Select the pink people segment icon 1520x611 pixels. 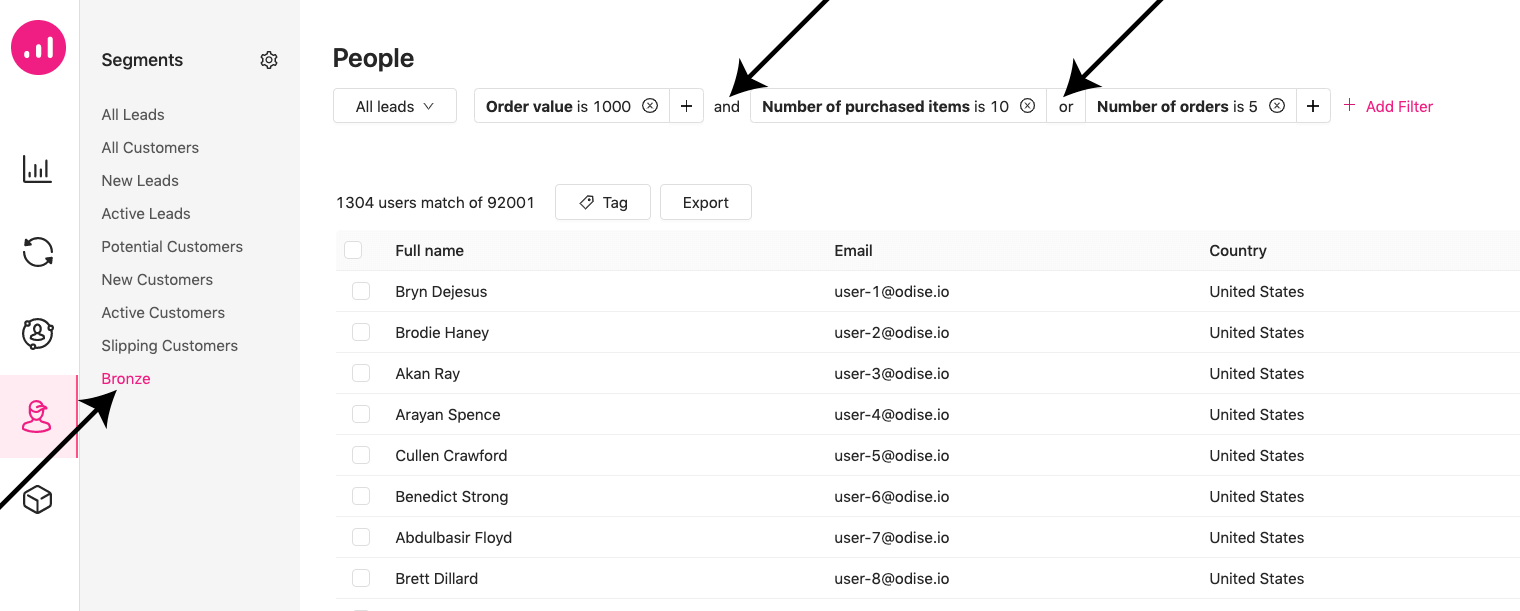coord(37,416)
